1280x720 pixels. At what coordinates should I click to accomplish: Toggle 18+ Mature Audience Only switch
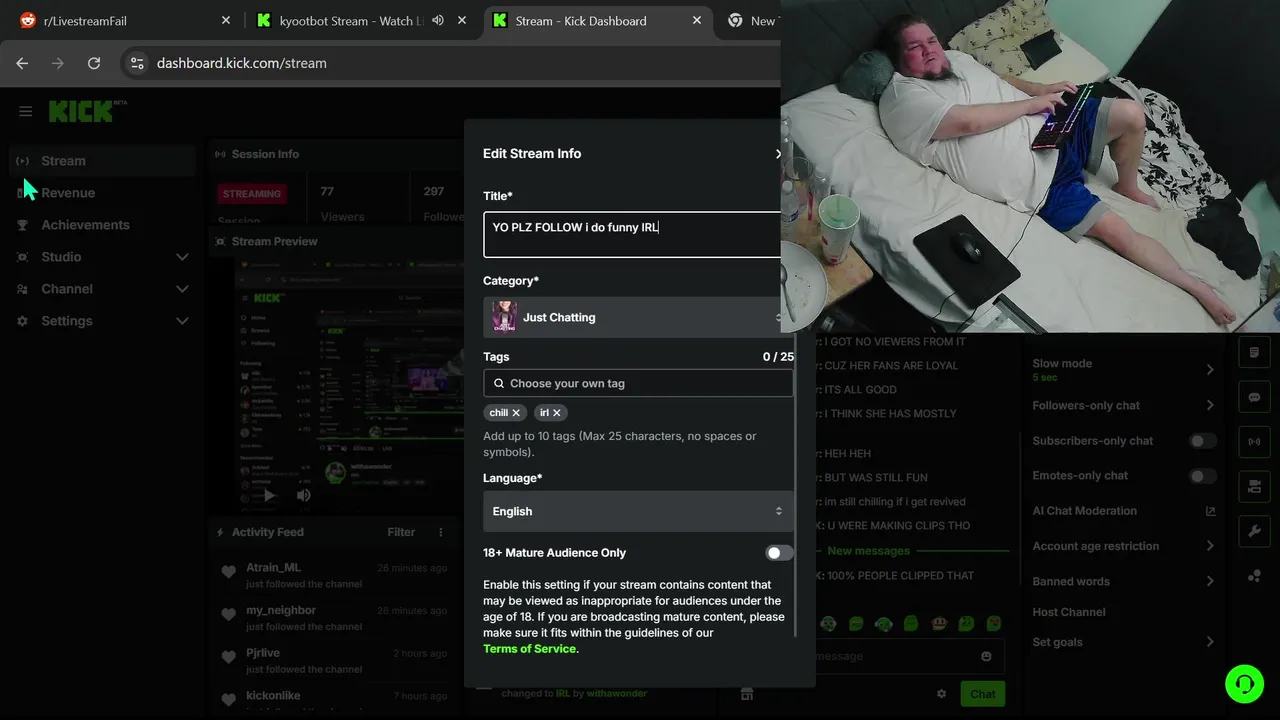pos(779,553)
